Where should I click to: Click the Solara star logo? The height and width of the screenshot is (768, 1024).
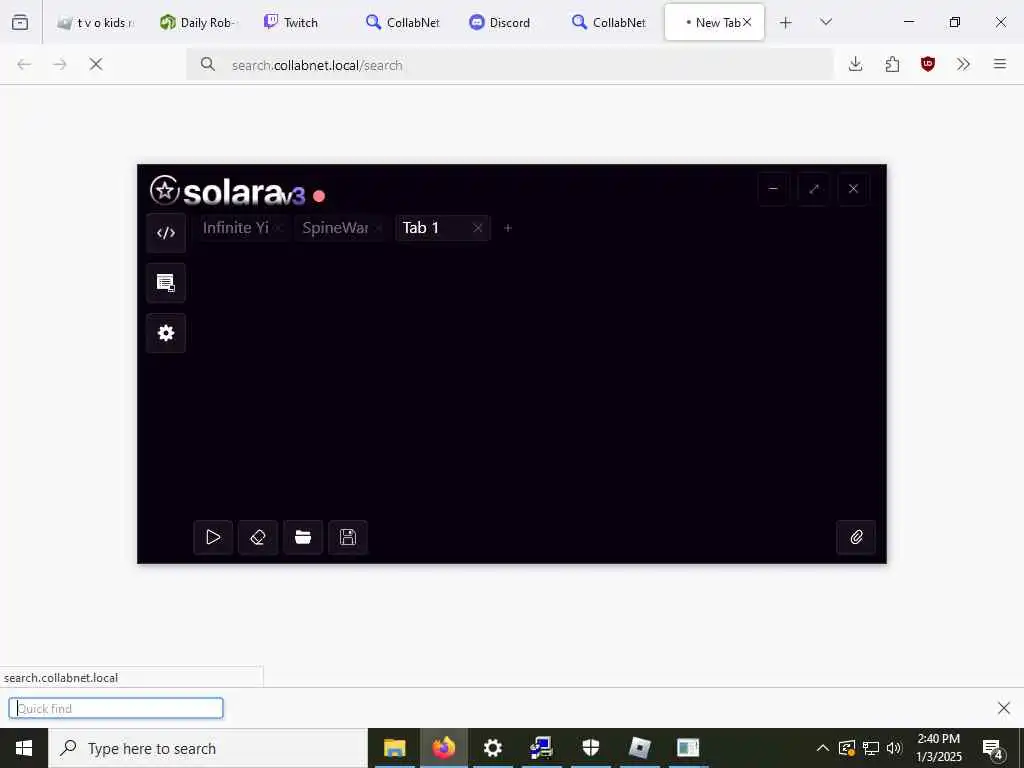tap(165, 191)
